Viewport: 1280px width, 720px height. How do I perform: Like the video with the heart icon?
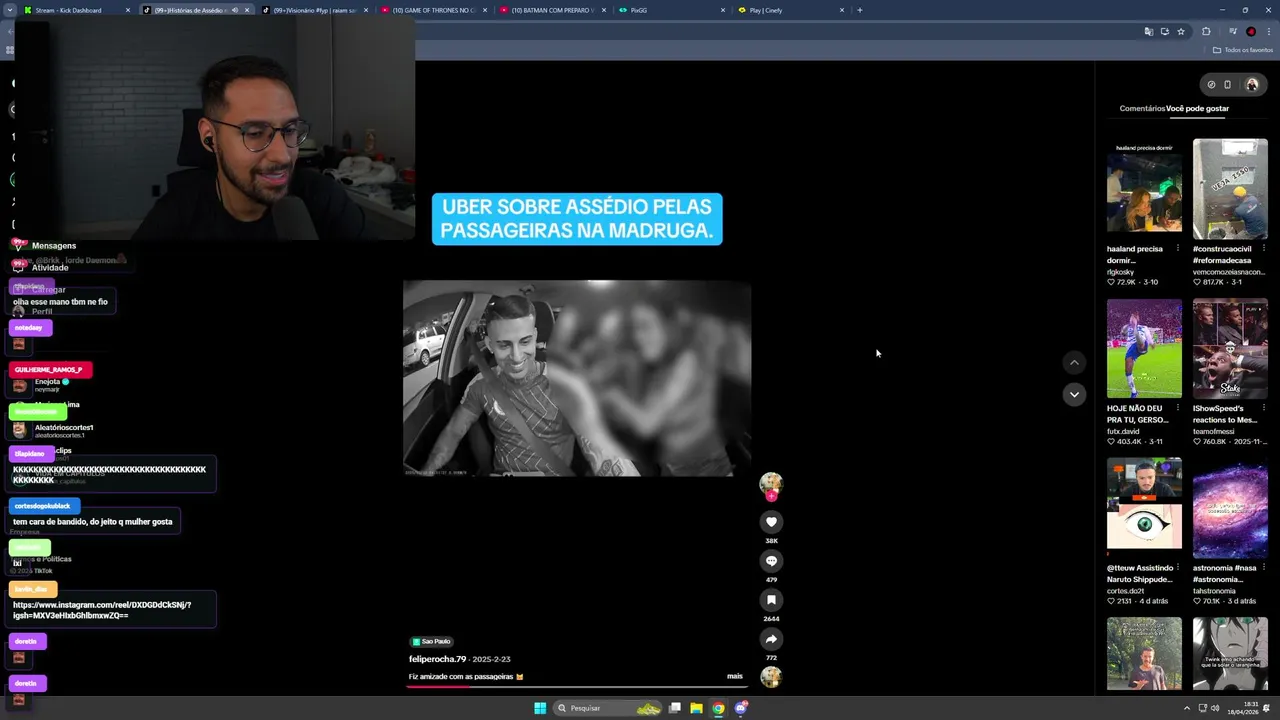[x=771, y=522]
